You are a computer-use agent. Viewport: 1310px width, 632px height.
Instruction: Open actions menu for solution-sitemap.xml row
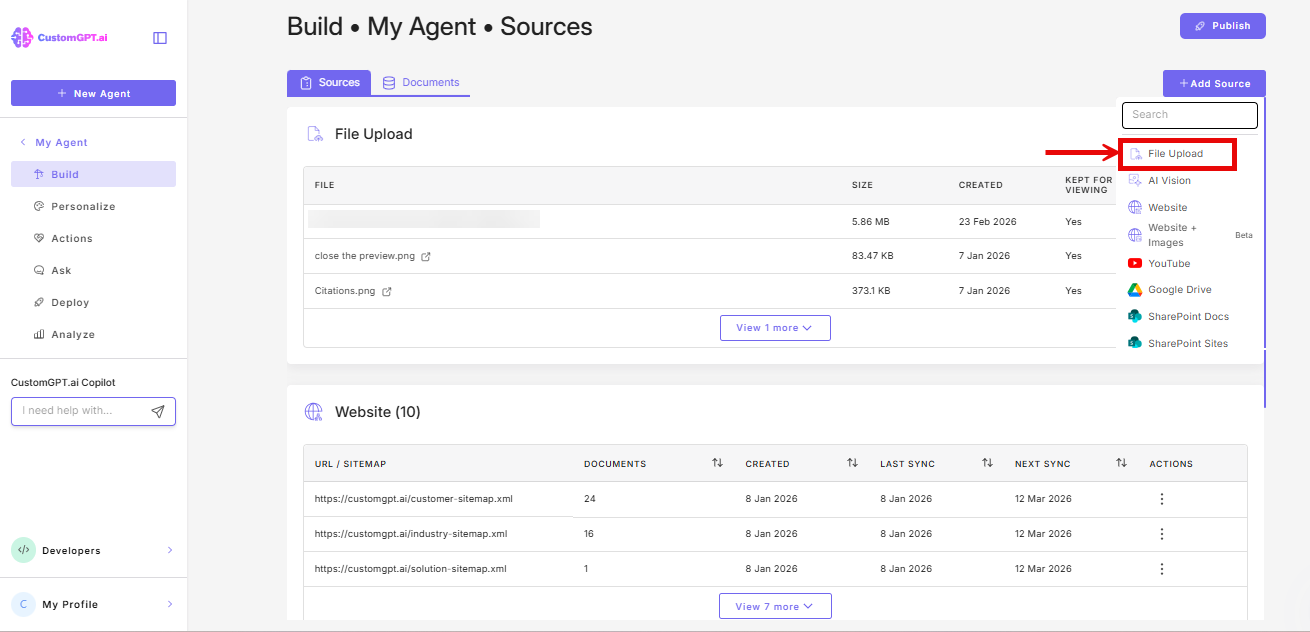[1162, 569]
